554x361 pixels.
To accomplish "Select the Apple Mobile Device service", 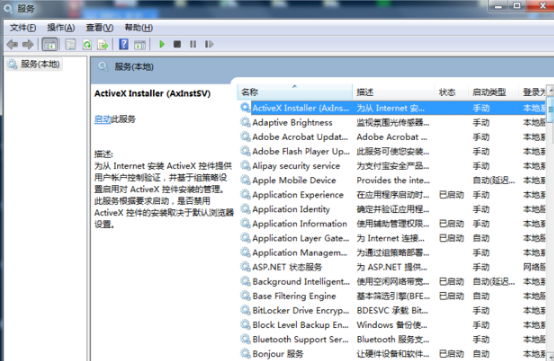I will point(393,180).
